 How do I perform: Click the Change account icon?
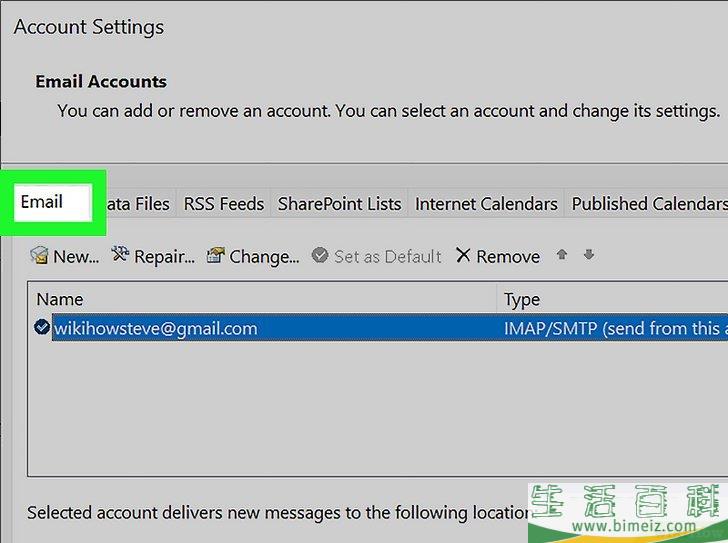[215, 255]
